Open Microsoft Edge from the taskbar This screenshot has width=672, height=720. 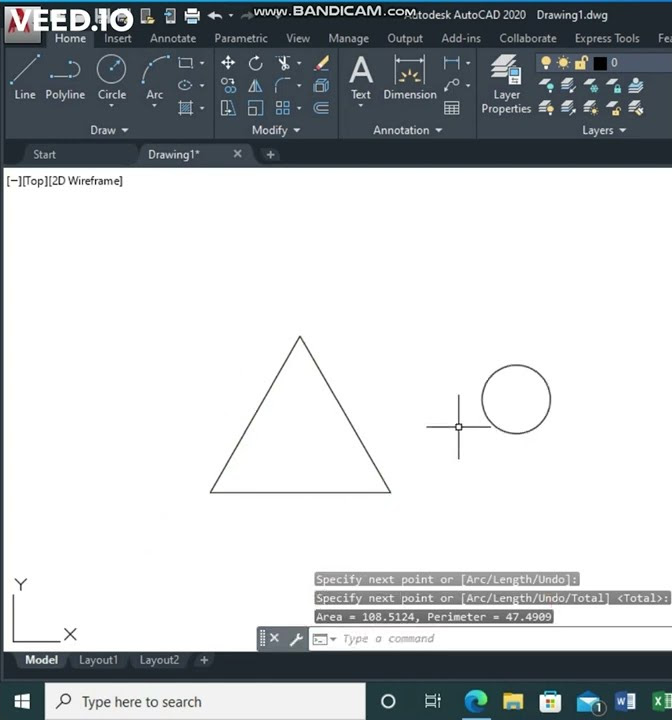[475, 702]
